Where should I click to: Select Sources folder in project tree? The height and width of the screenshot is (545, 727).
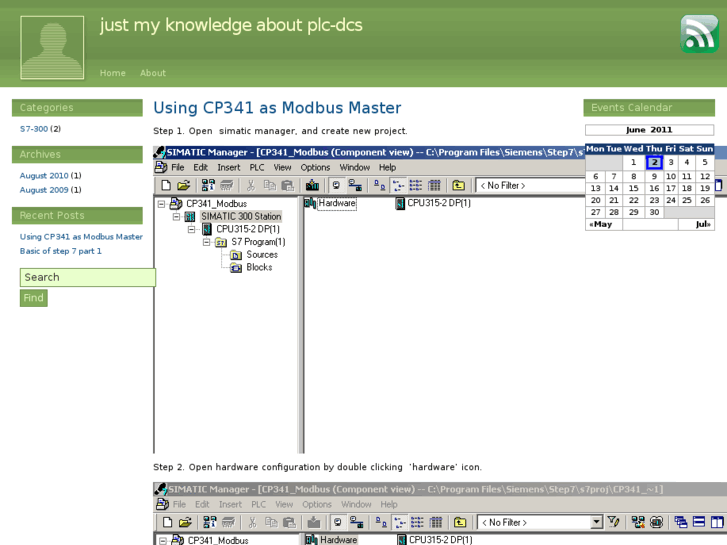click(x=262, y=255)
